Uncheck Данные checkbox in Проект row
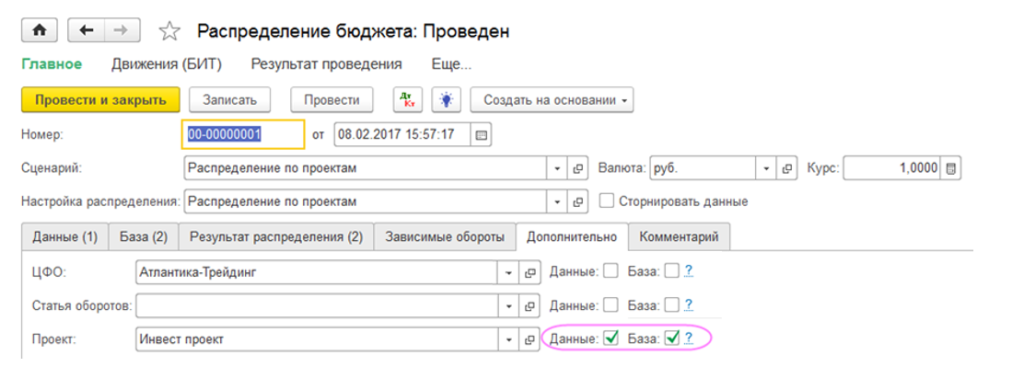This screenshot has height=378, width=1024. (611, 338)
